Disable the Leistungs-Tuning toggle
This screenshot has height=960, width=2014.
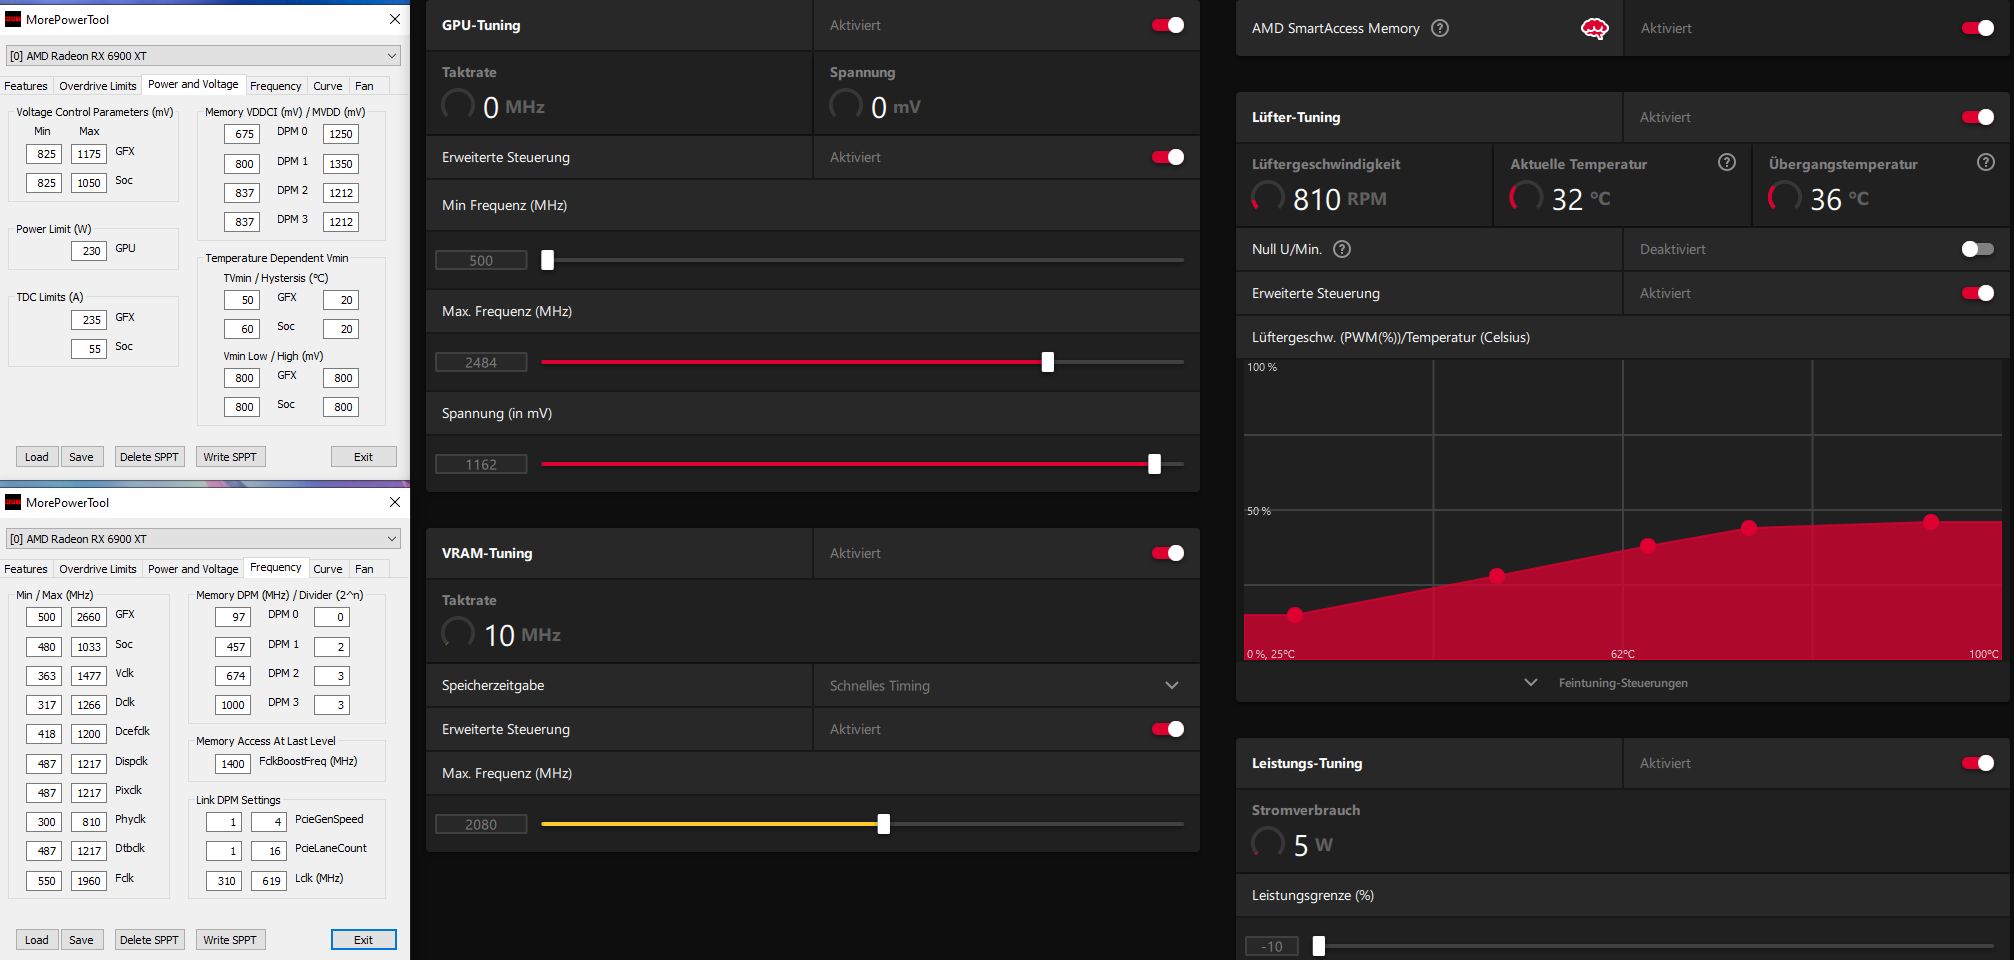point(1978,763)
